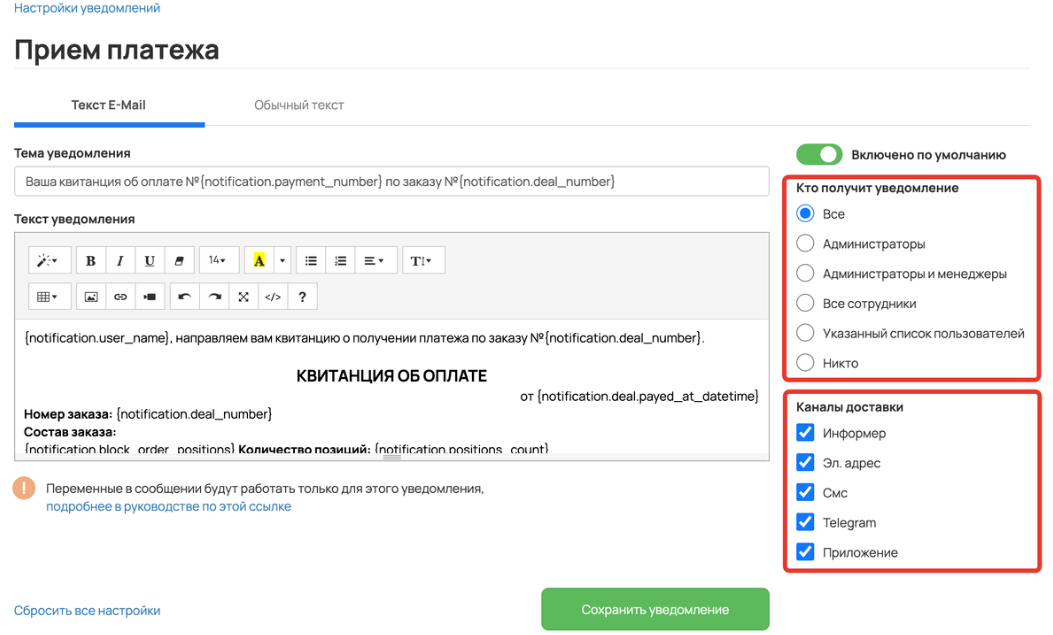
Task: Apply the yellow highlight text color
Action: click(259, 260)
